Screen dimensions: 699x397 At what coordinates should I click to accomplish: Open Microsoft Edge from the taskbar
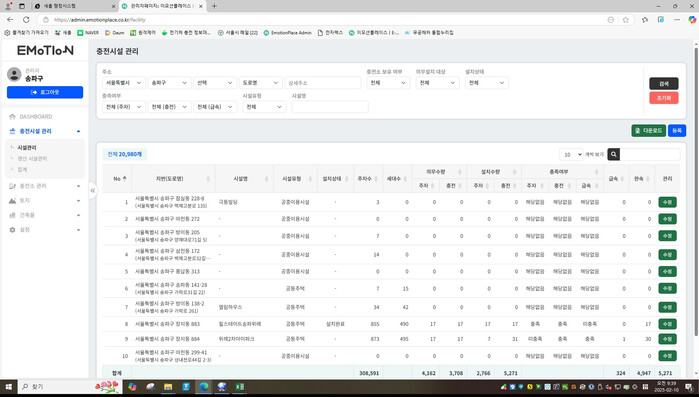point(204,387)
